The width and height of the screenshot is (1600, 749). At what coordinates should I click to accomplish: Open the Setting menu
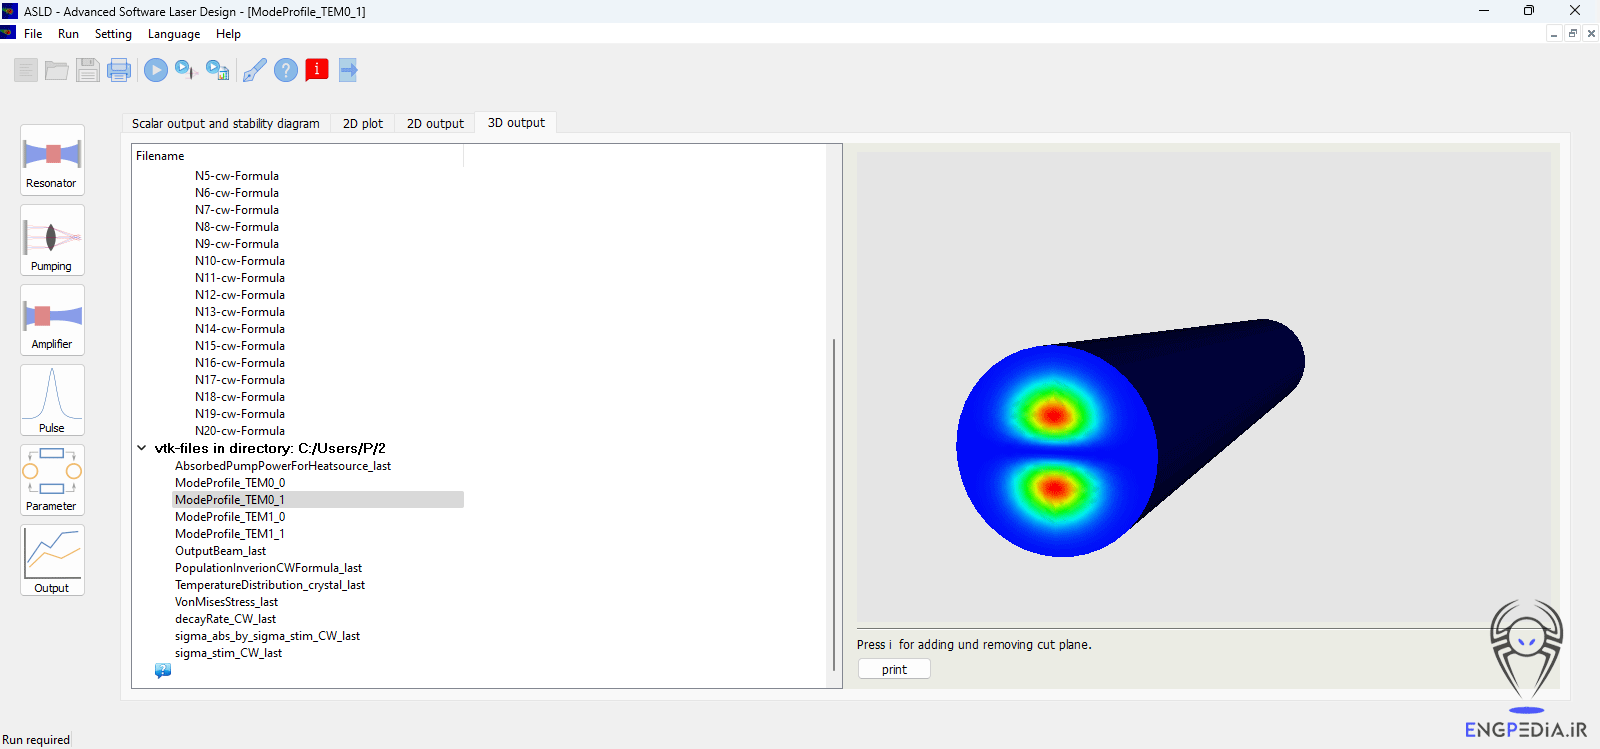click(113, 34)
